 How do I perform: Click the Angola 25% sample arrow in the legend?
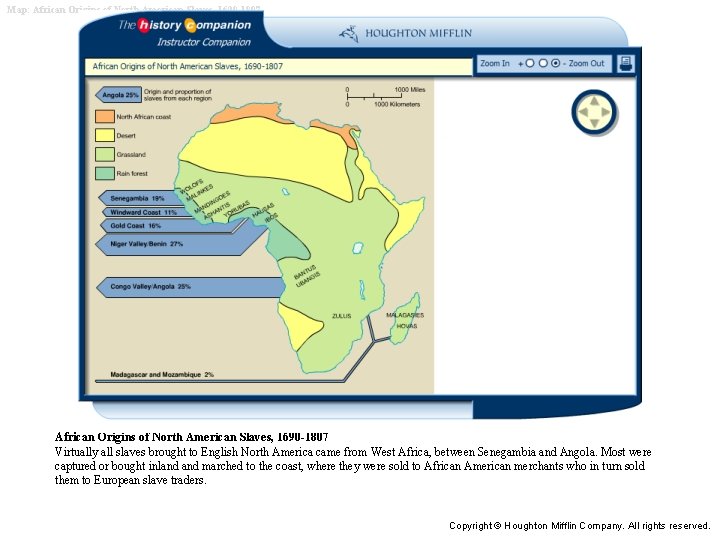[118, 95]
